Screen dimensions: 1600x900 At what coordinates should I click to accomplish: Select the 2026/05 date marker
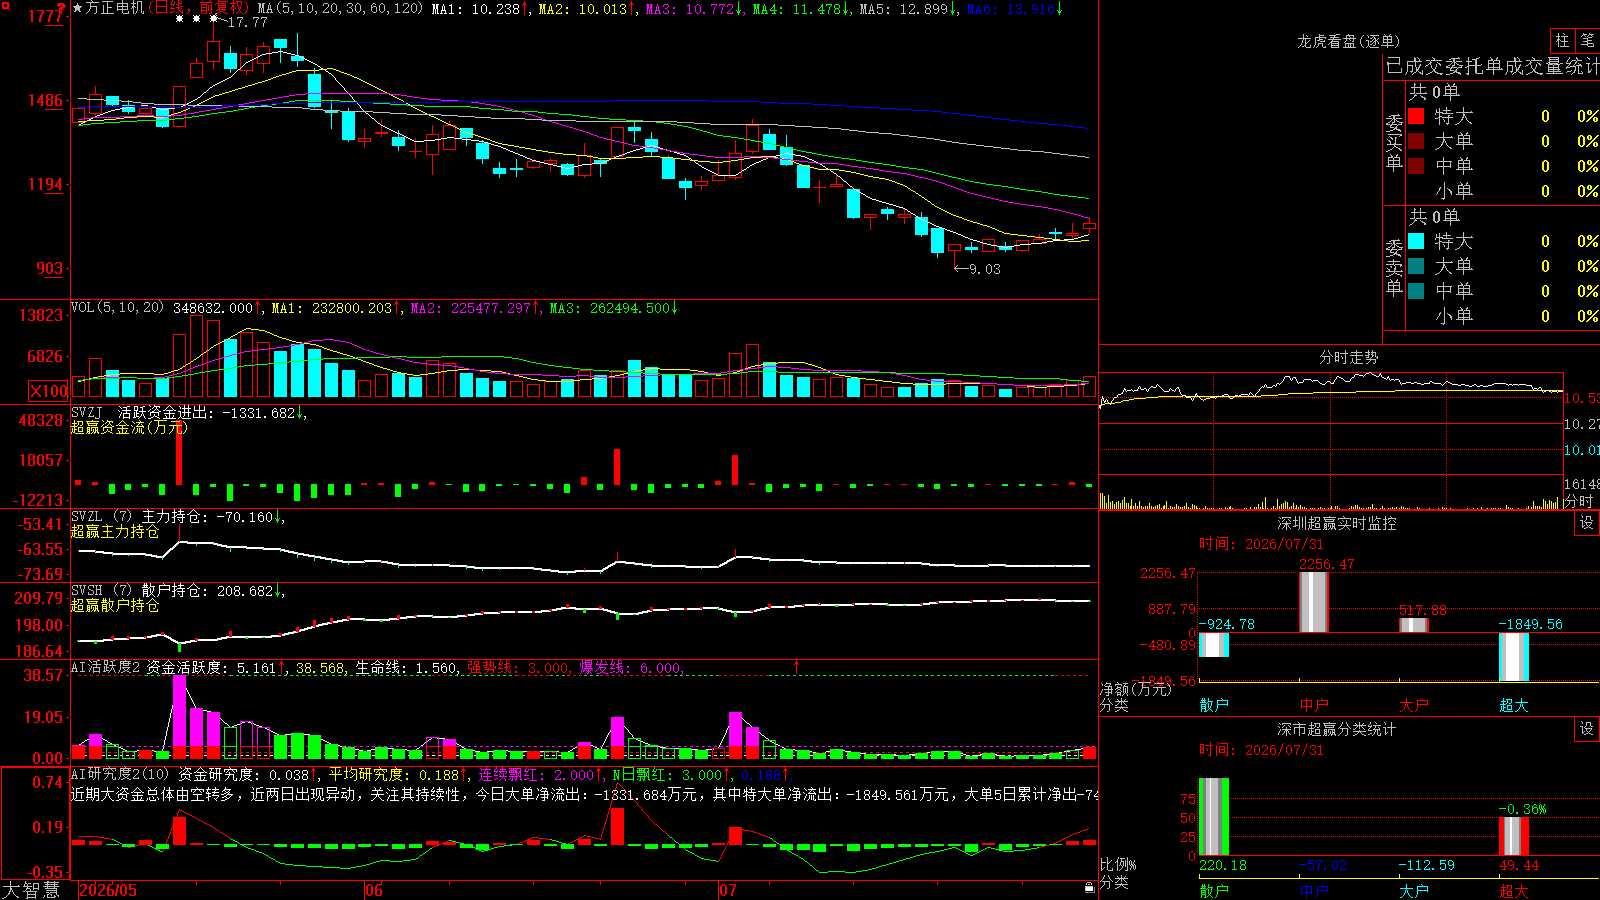(108, 890)
